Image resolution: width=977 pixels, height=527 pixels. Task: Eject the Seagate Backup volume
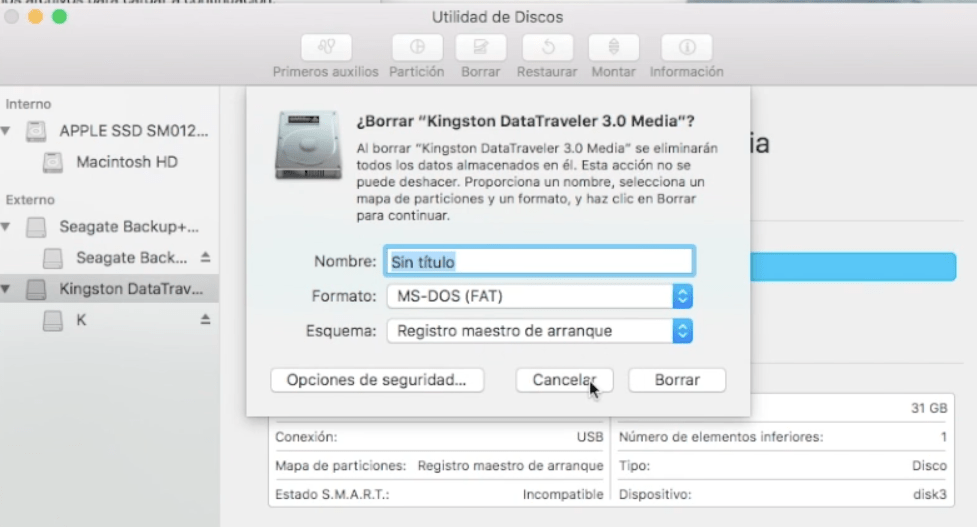(x=205, y=258)
